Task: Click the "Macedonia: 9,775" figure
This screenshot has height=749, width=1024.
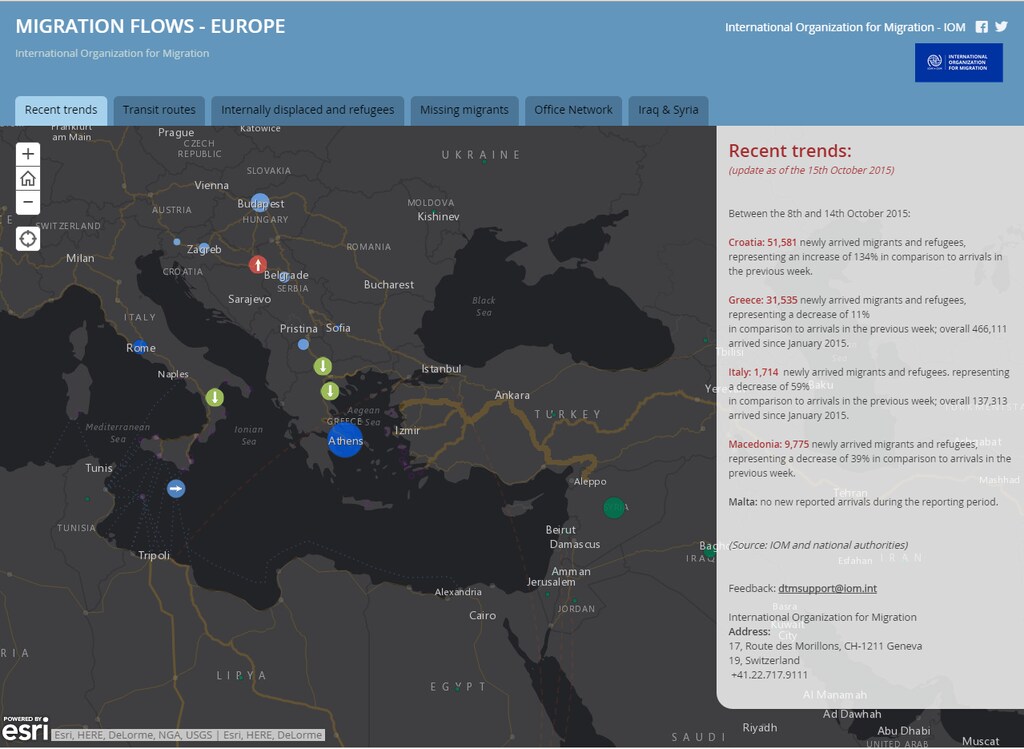Action: (x=769, y=444)
